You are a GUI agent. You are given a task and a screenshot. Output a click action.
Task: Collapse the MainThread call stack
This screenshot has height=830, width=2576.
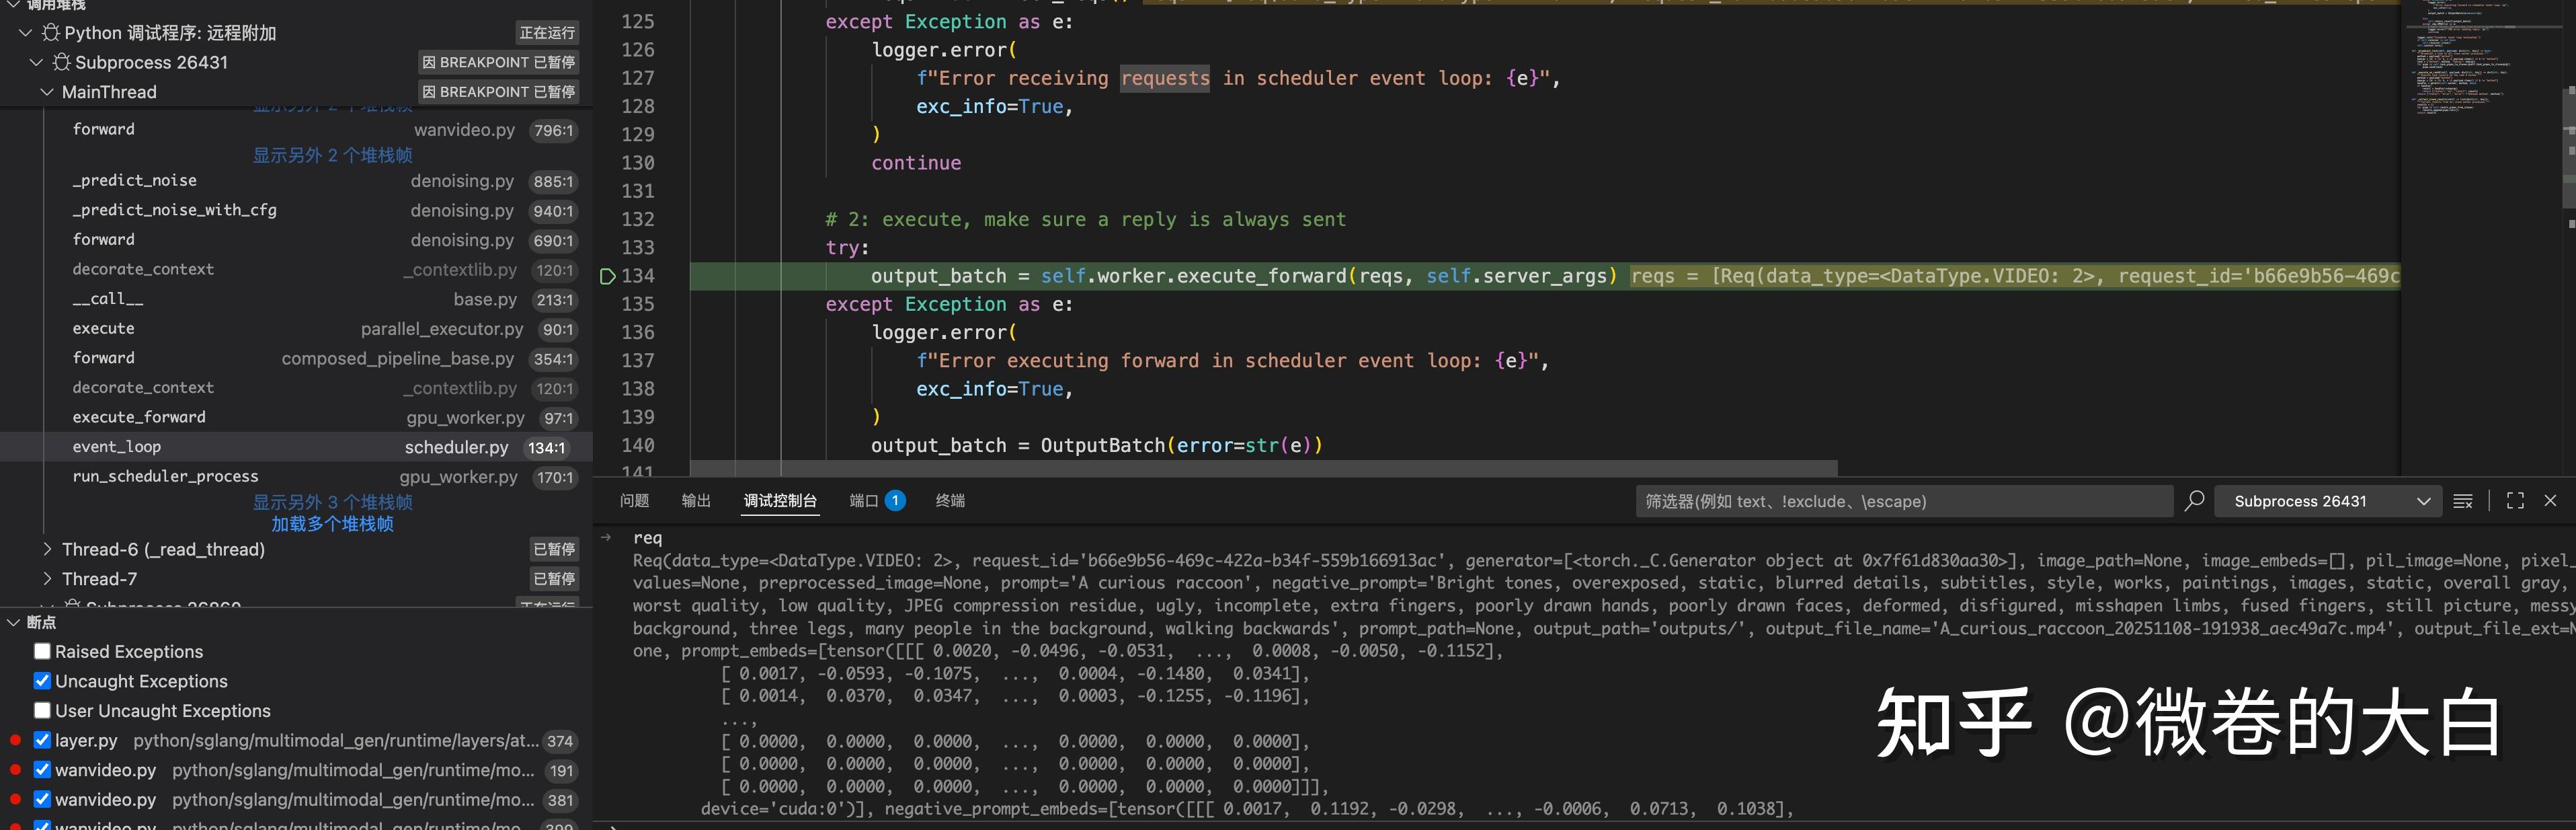pyautogui.click(x=47, y=92)
